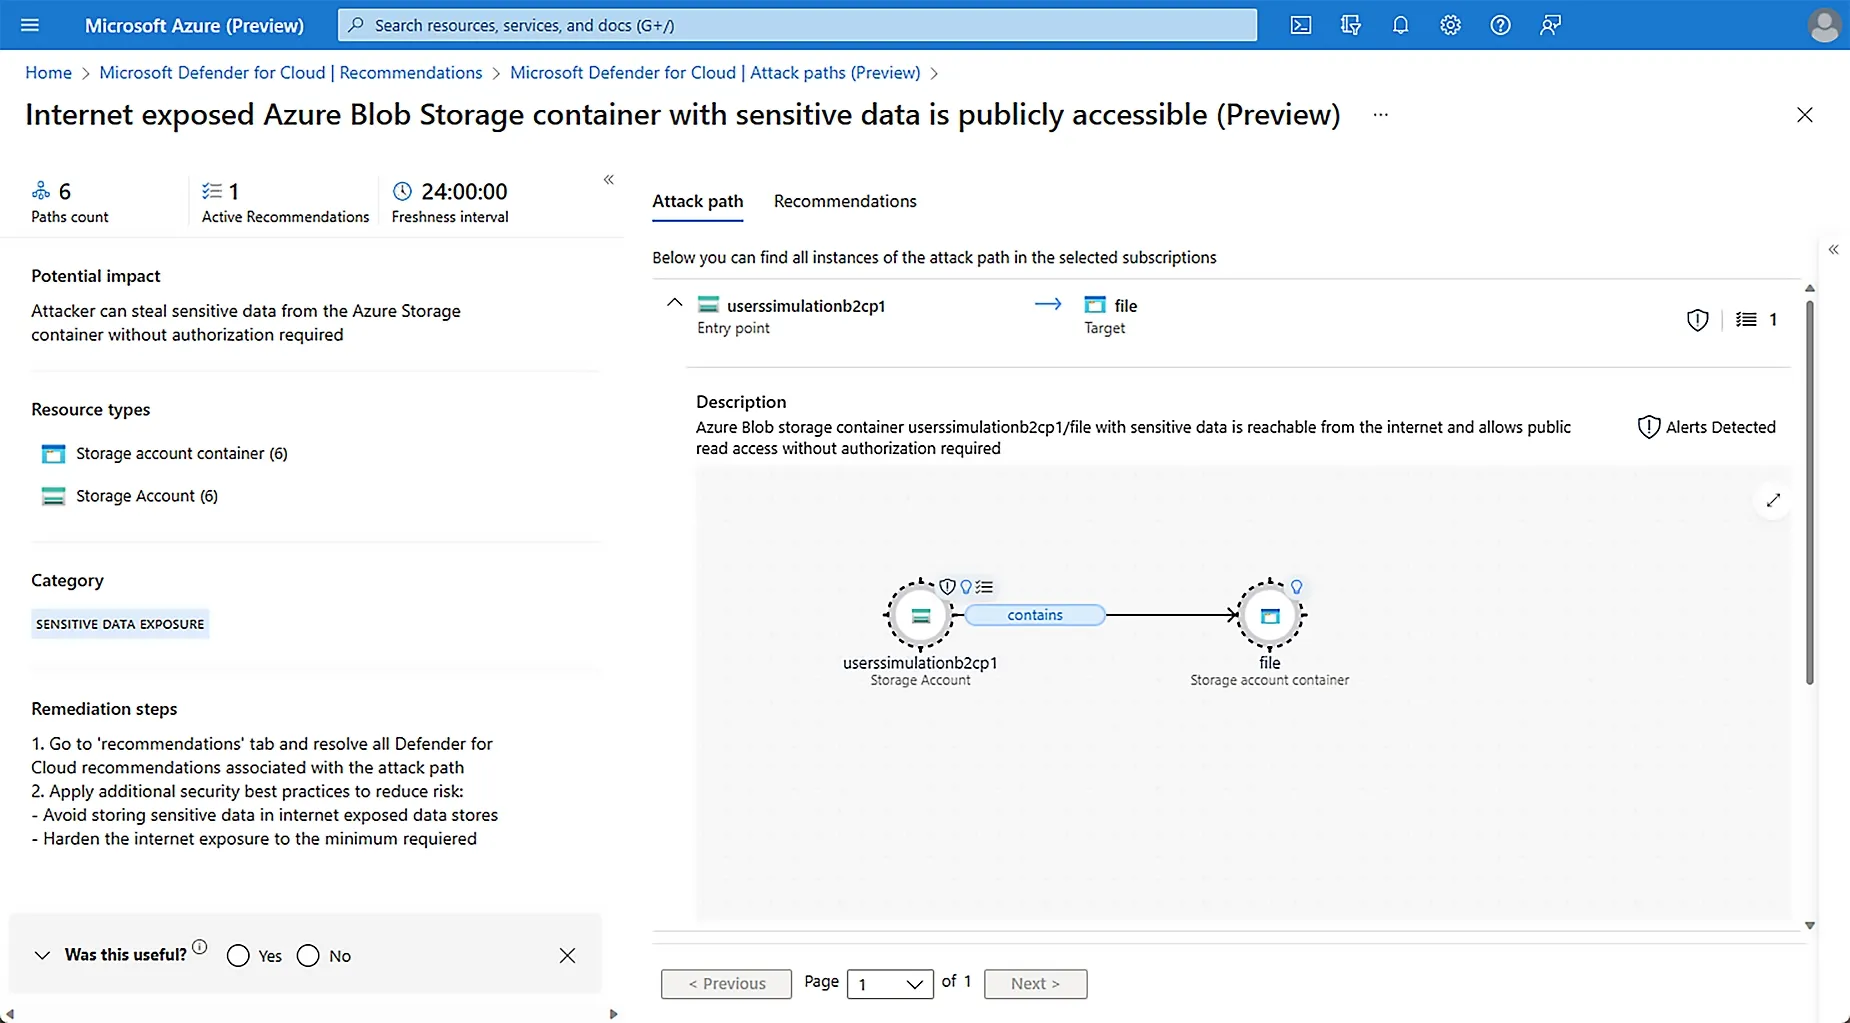
Task: Collapse the Was this useful section
Action: click(42, 955)
